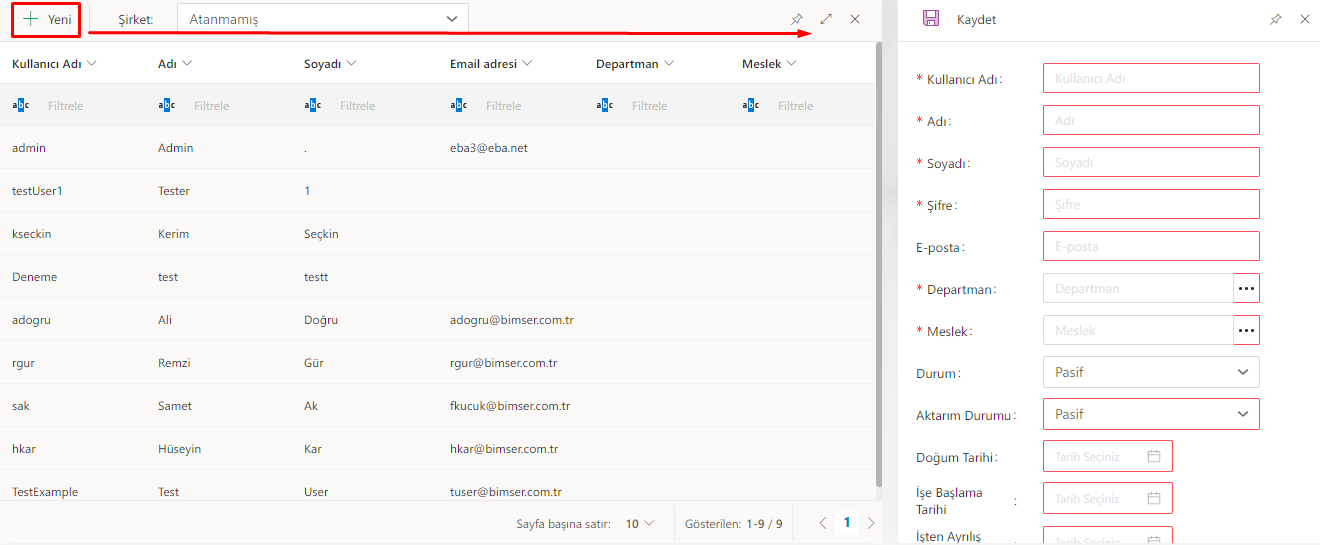Change rows per page dropdown from 10
Screen dimensions: 1320x545
click(640, 523)
